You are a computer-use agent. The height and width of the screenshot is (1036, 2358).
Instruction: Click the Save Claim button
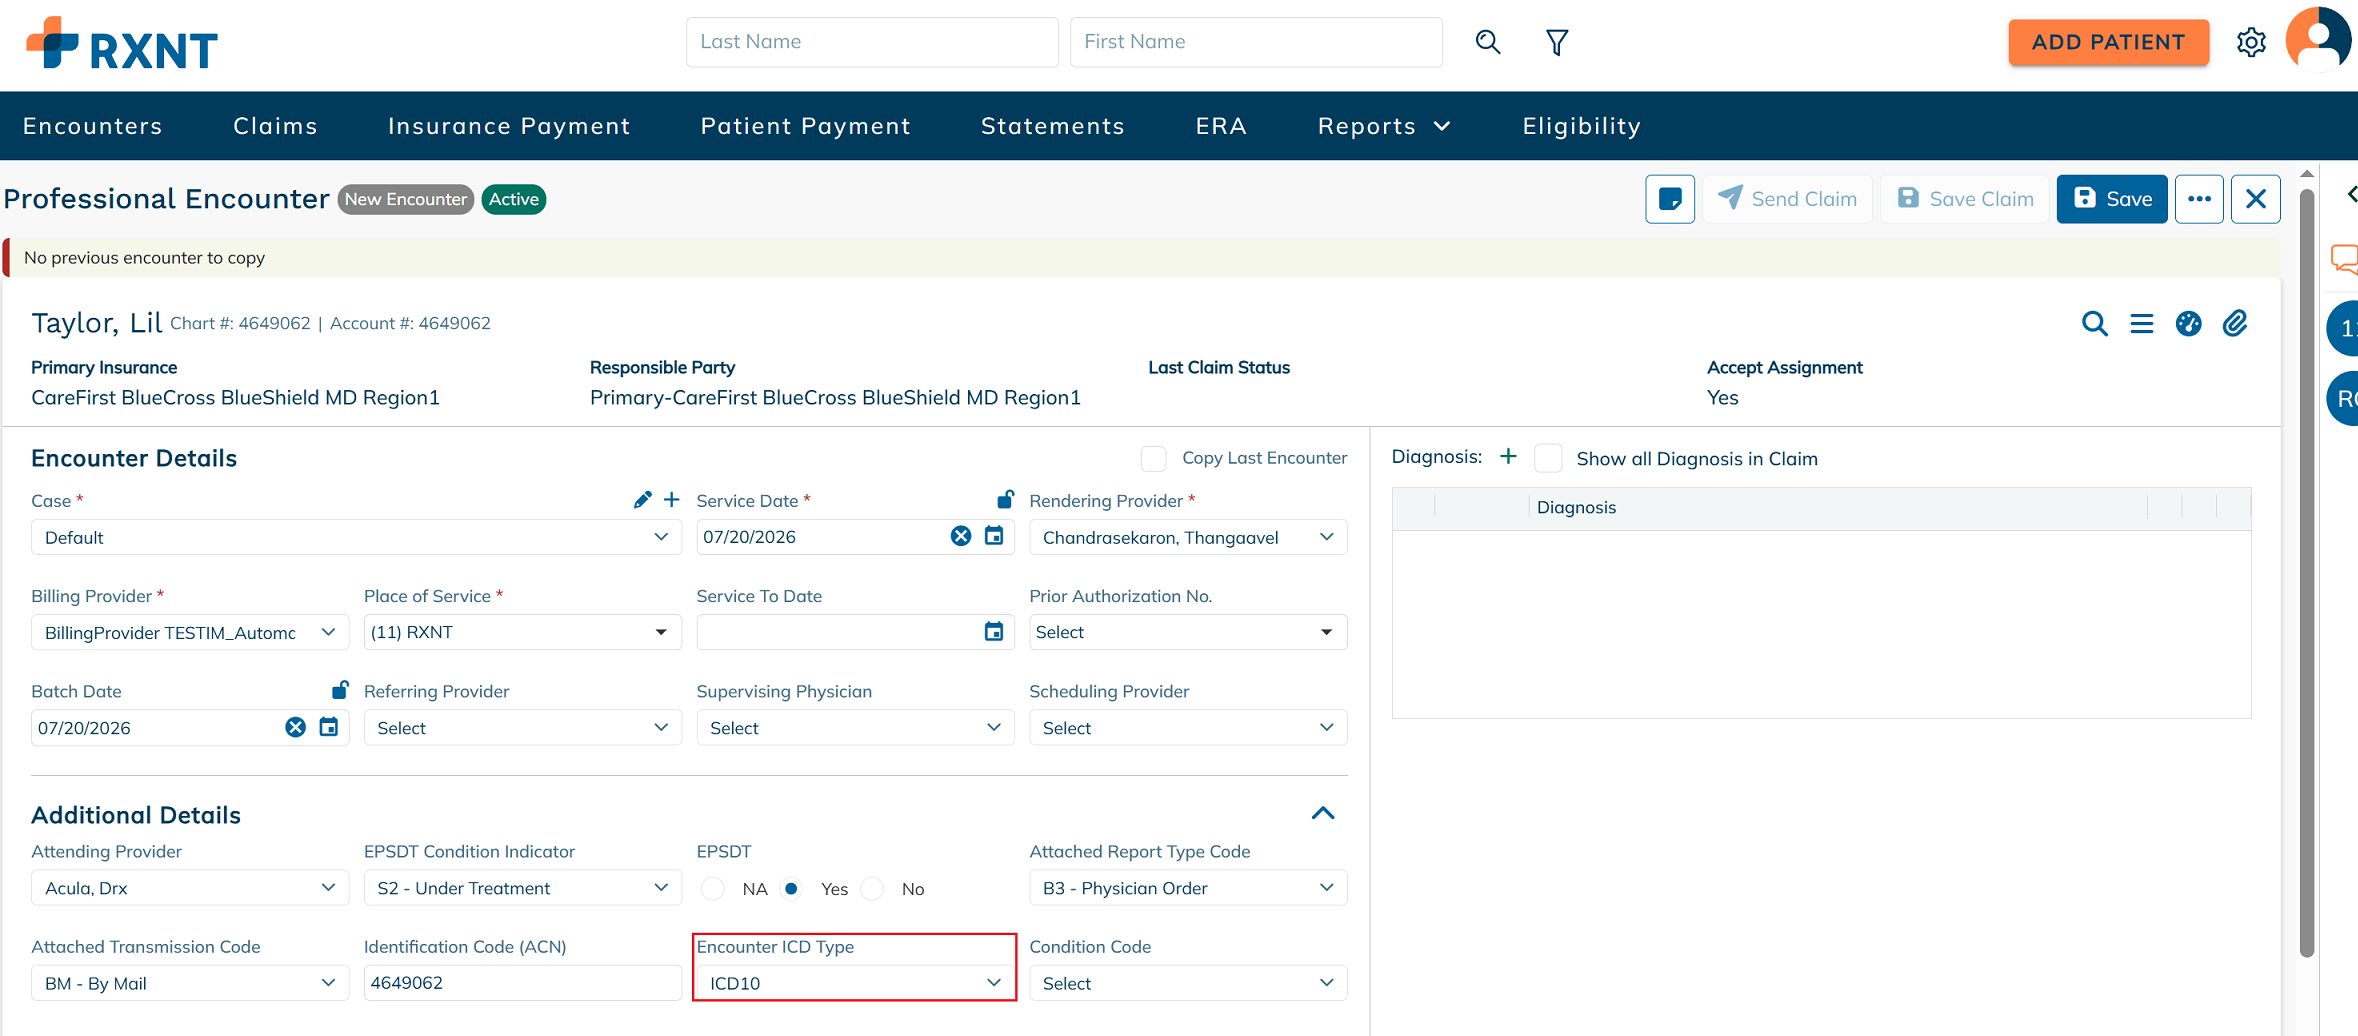pos(1965,199)
